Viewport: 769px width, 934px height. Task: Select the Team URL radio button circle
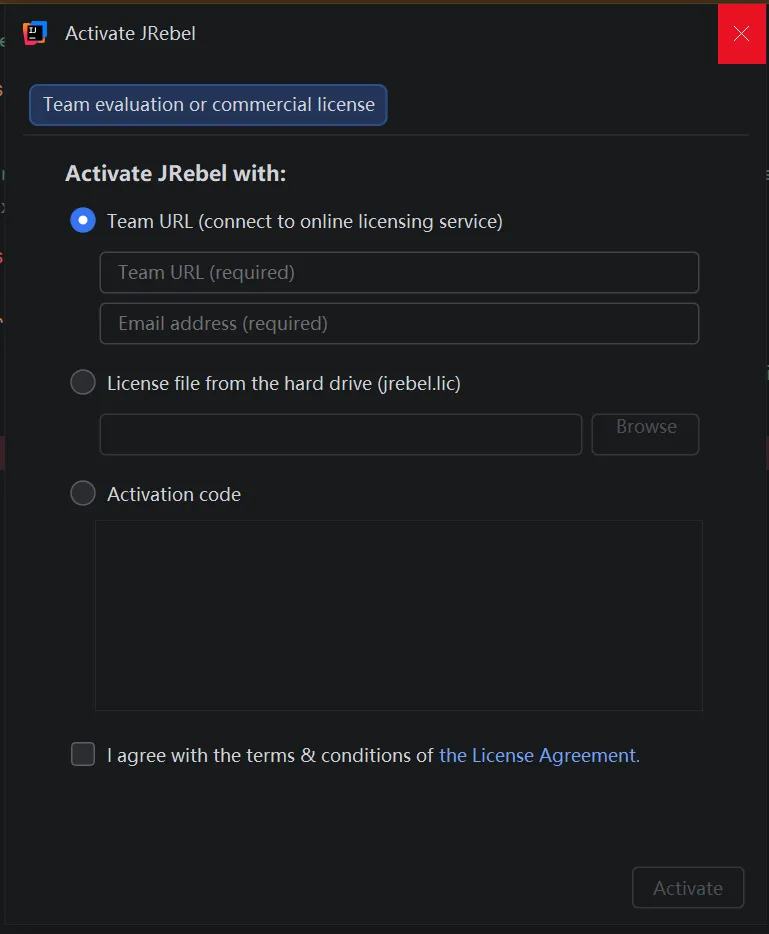click(83, 221)
